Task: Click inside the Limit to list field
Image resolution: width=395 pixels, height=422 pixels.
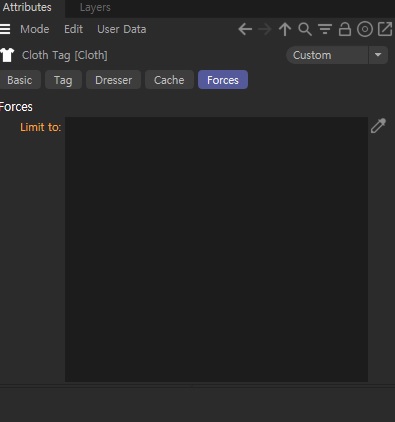Action: pos(216,249)
